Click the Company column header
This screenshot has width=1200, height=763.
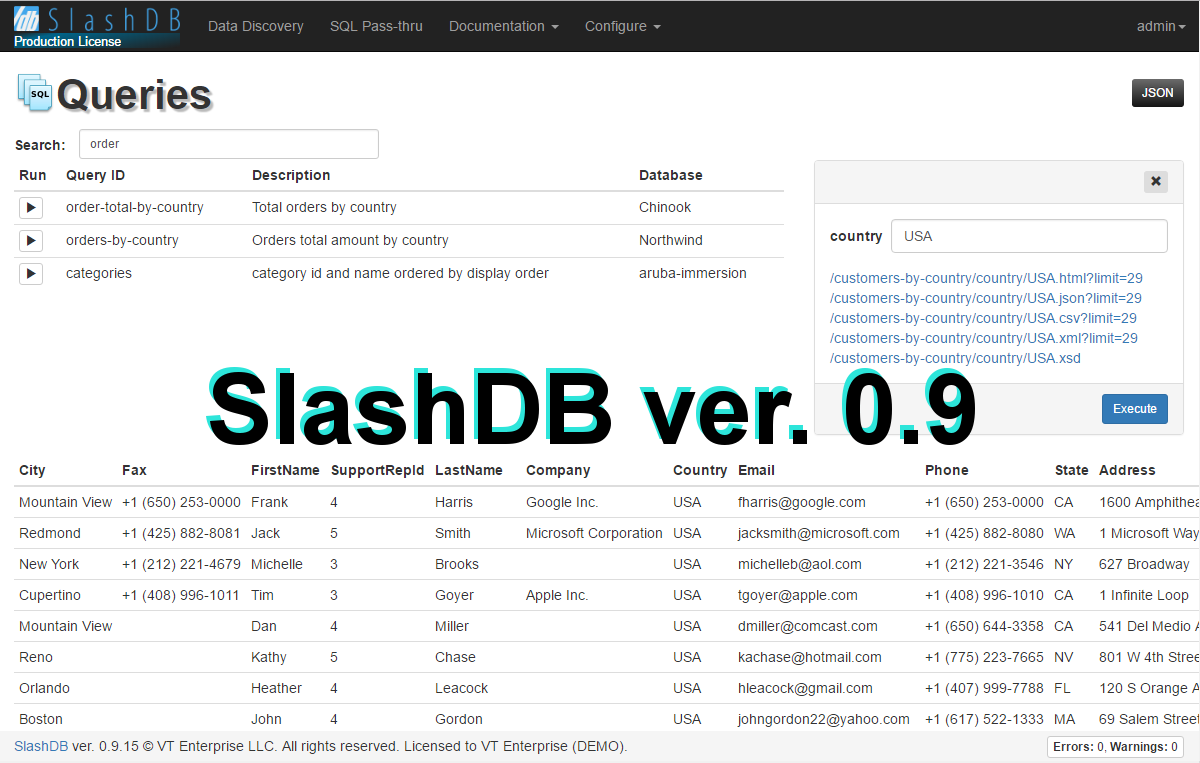click(558, 471)
